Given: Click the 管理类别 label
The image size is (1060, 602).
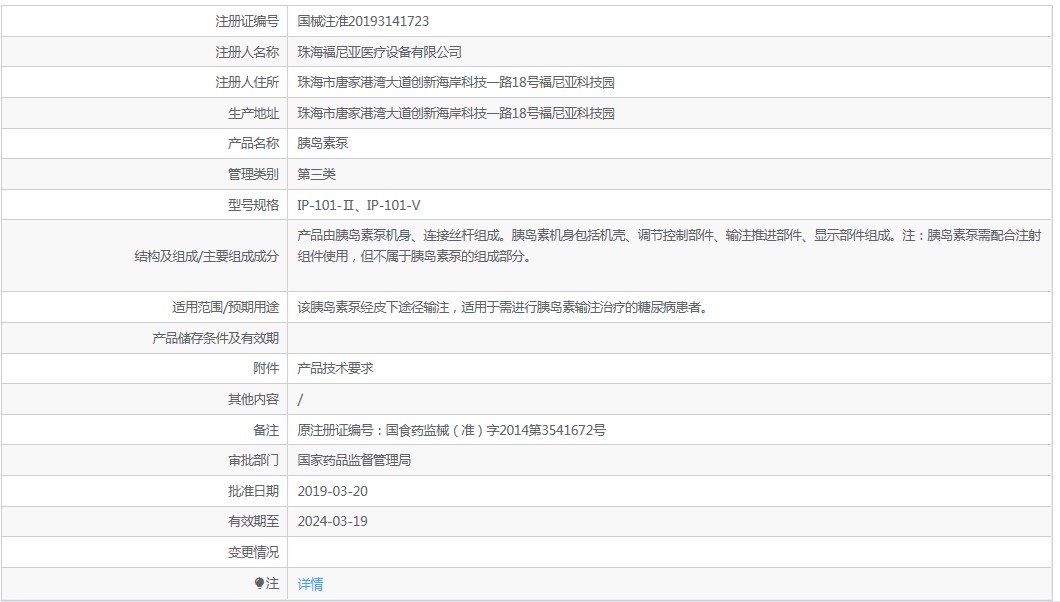Looking at the screenshot, I should coord(253,174).
